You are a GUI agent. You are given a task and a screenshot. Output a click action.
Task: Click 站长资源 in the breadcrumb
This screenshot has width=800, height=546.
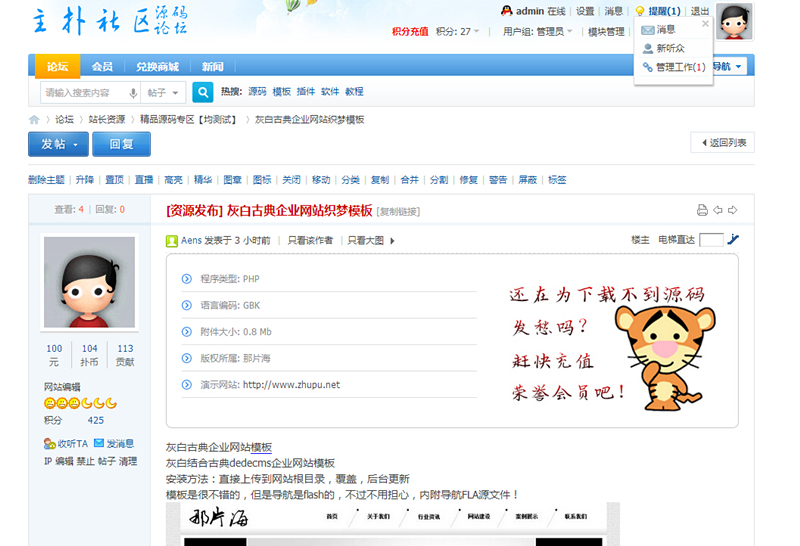[107, 119]
